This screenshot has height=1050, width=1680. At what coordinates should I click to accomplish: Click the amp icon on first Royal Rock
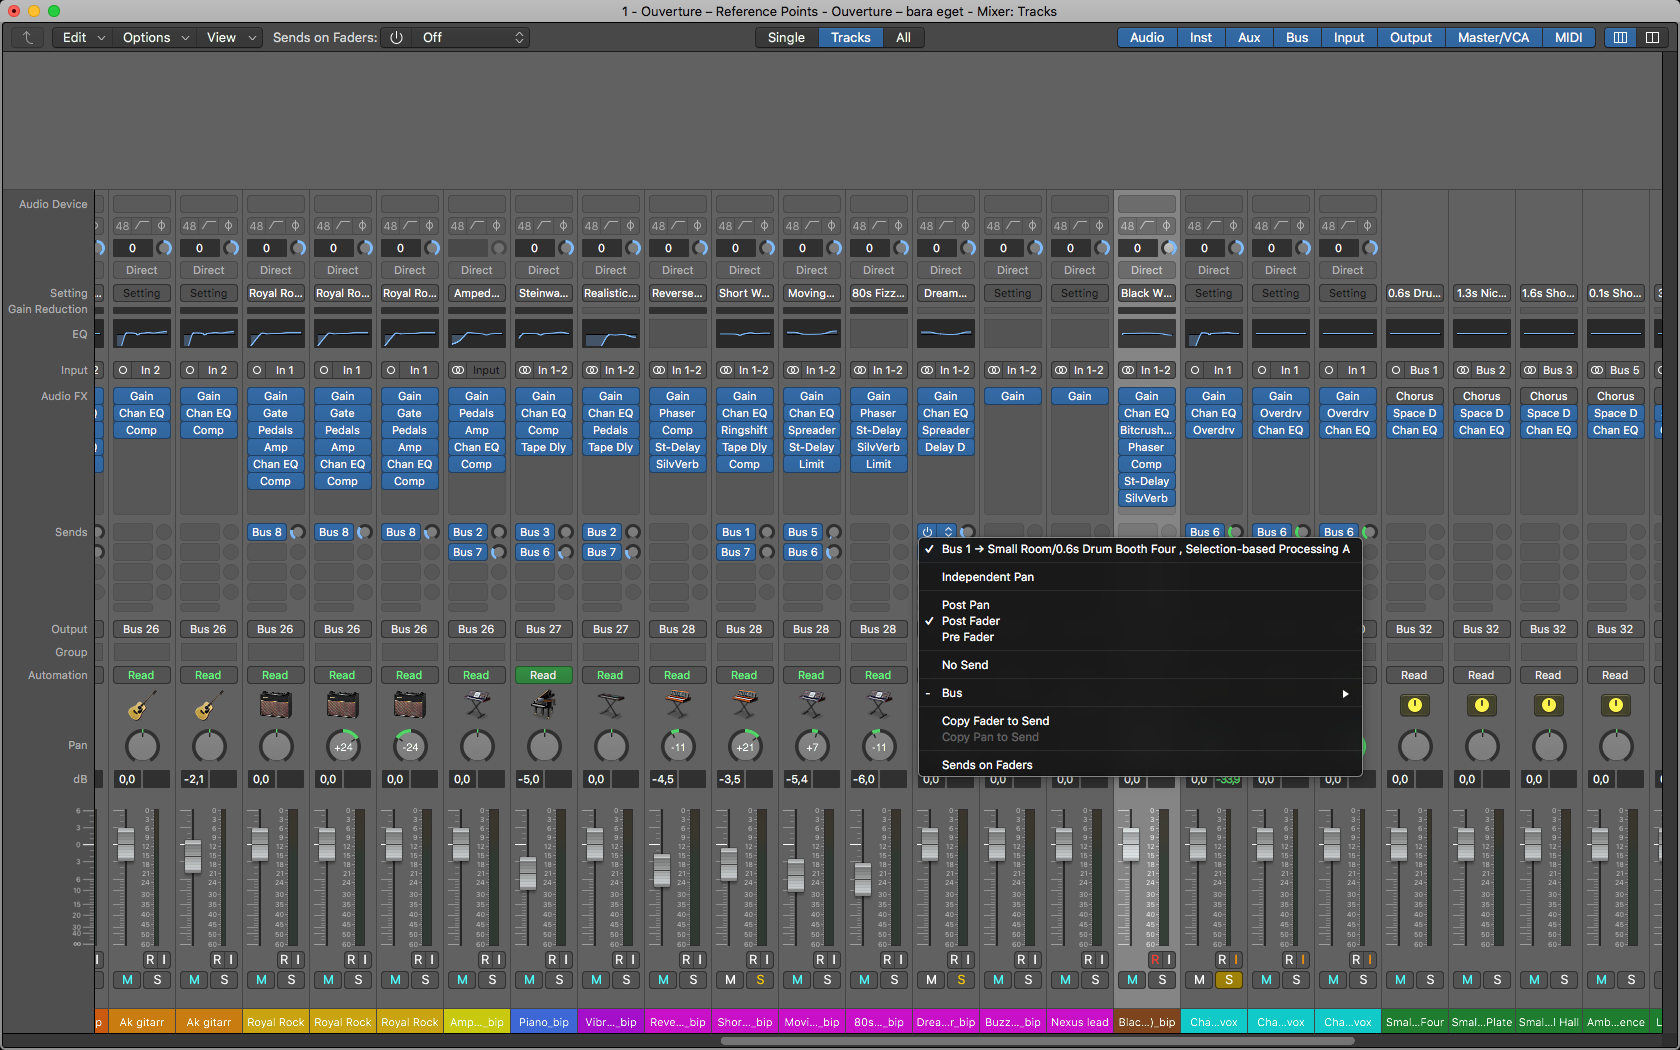coord(275,706)
